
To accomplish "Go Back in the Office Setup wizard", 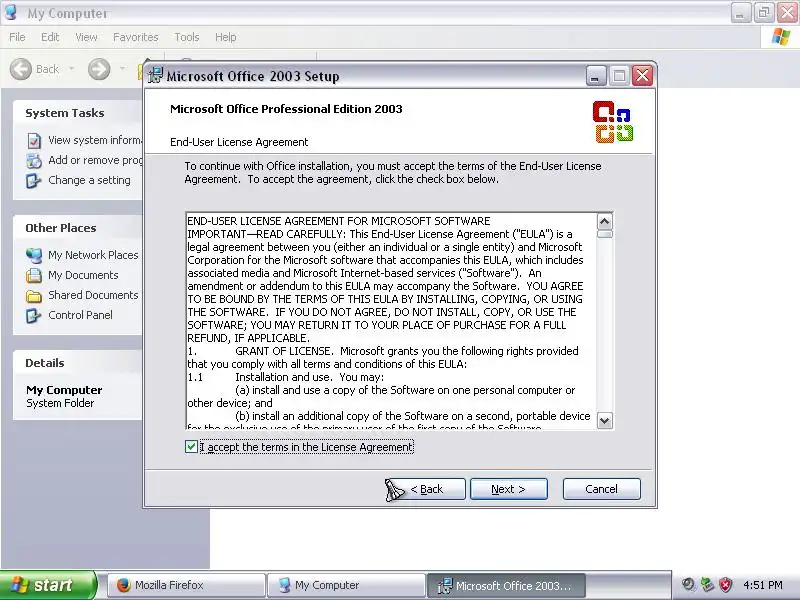I will [x=426, y=489].
